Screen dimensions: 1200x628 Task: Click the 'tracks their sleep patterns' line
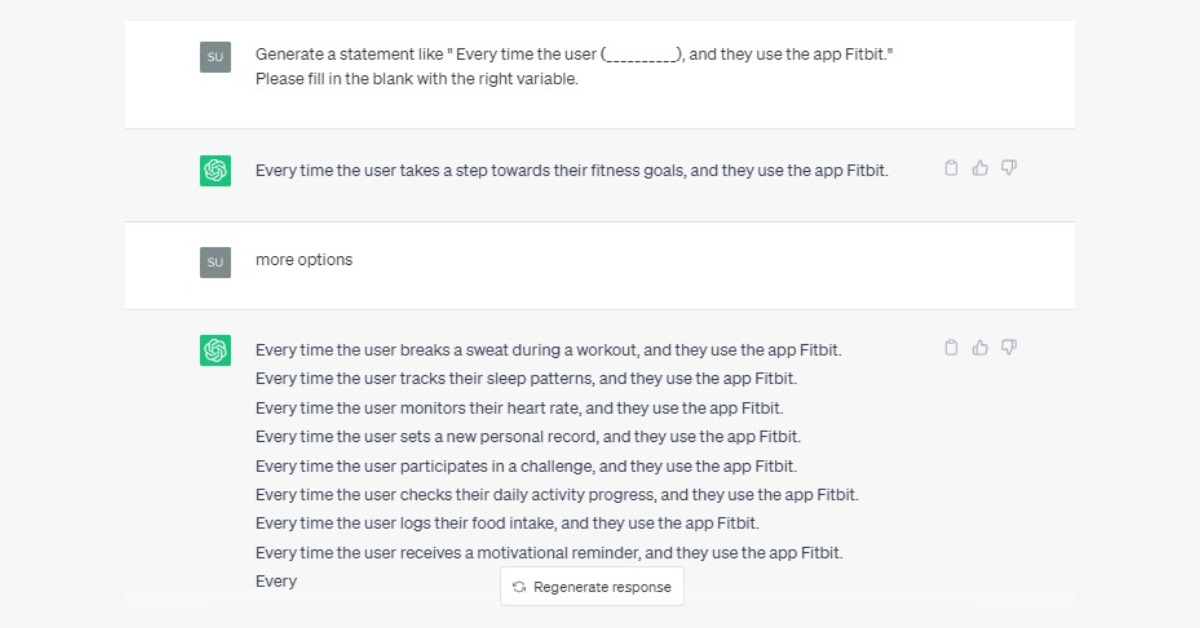(526, 379)
